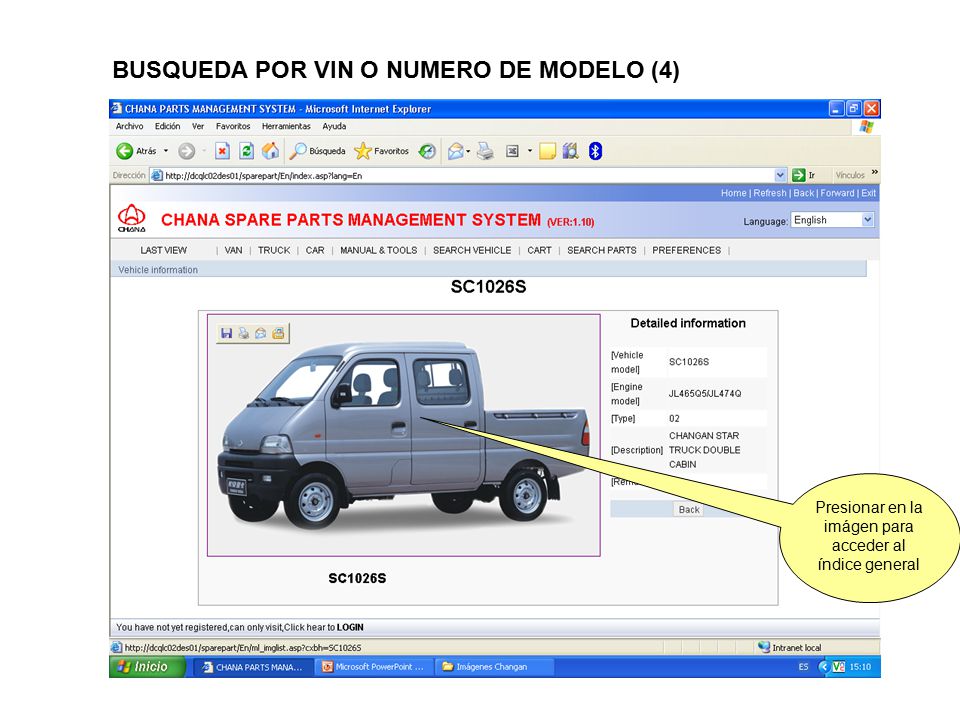
Task: Click the yellow note toolbar icon
Action: (x=547, y=151)
